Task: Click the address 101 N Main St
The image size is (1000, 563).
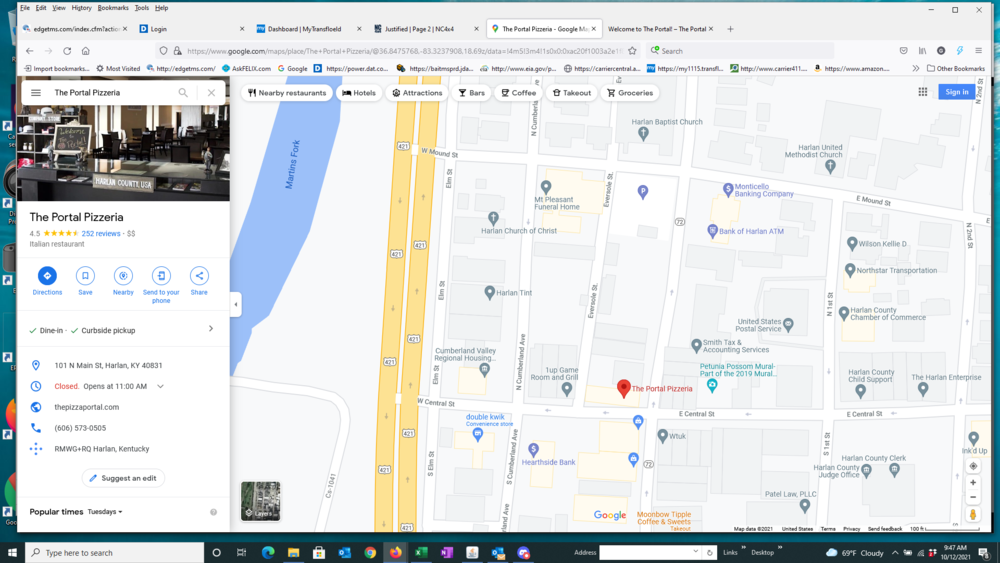Action: (x=108, y=365)
